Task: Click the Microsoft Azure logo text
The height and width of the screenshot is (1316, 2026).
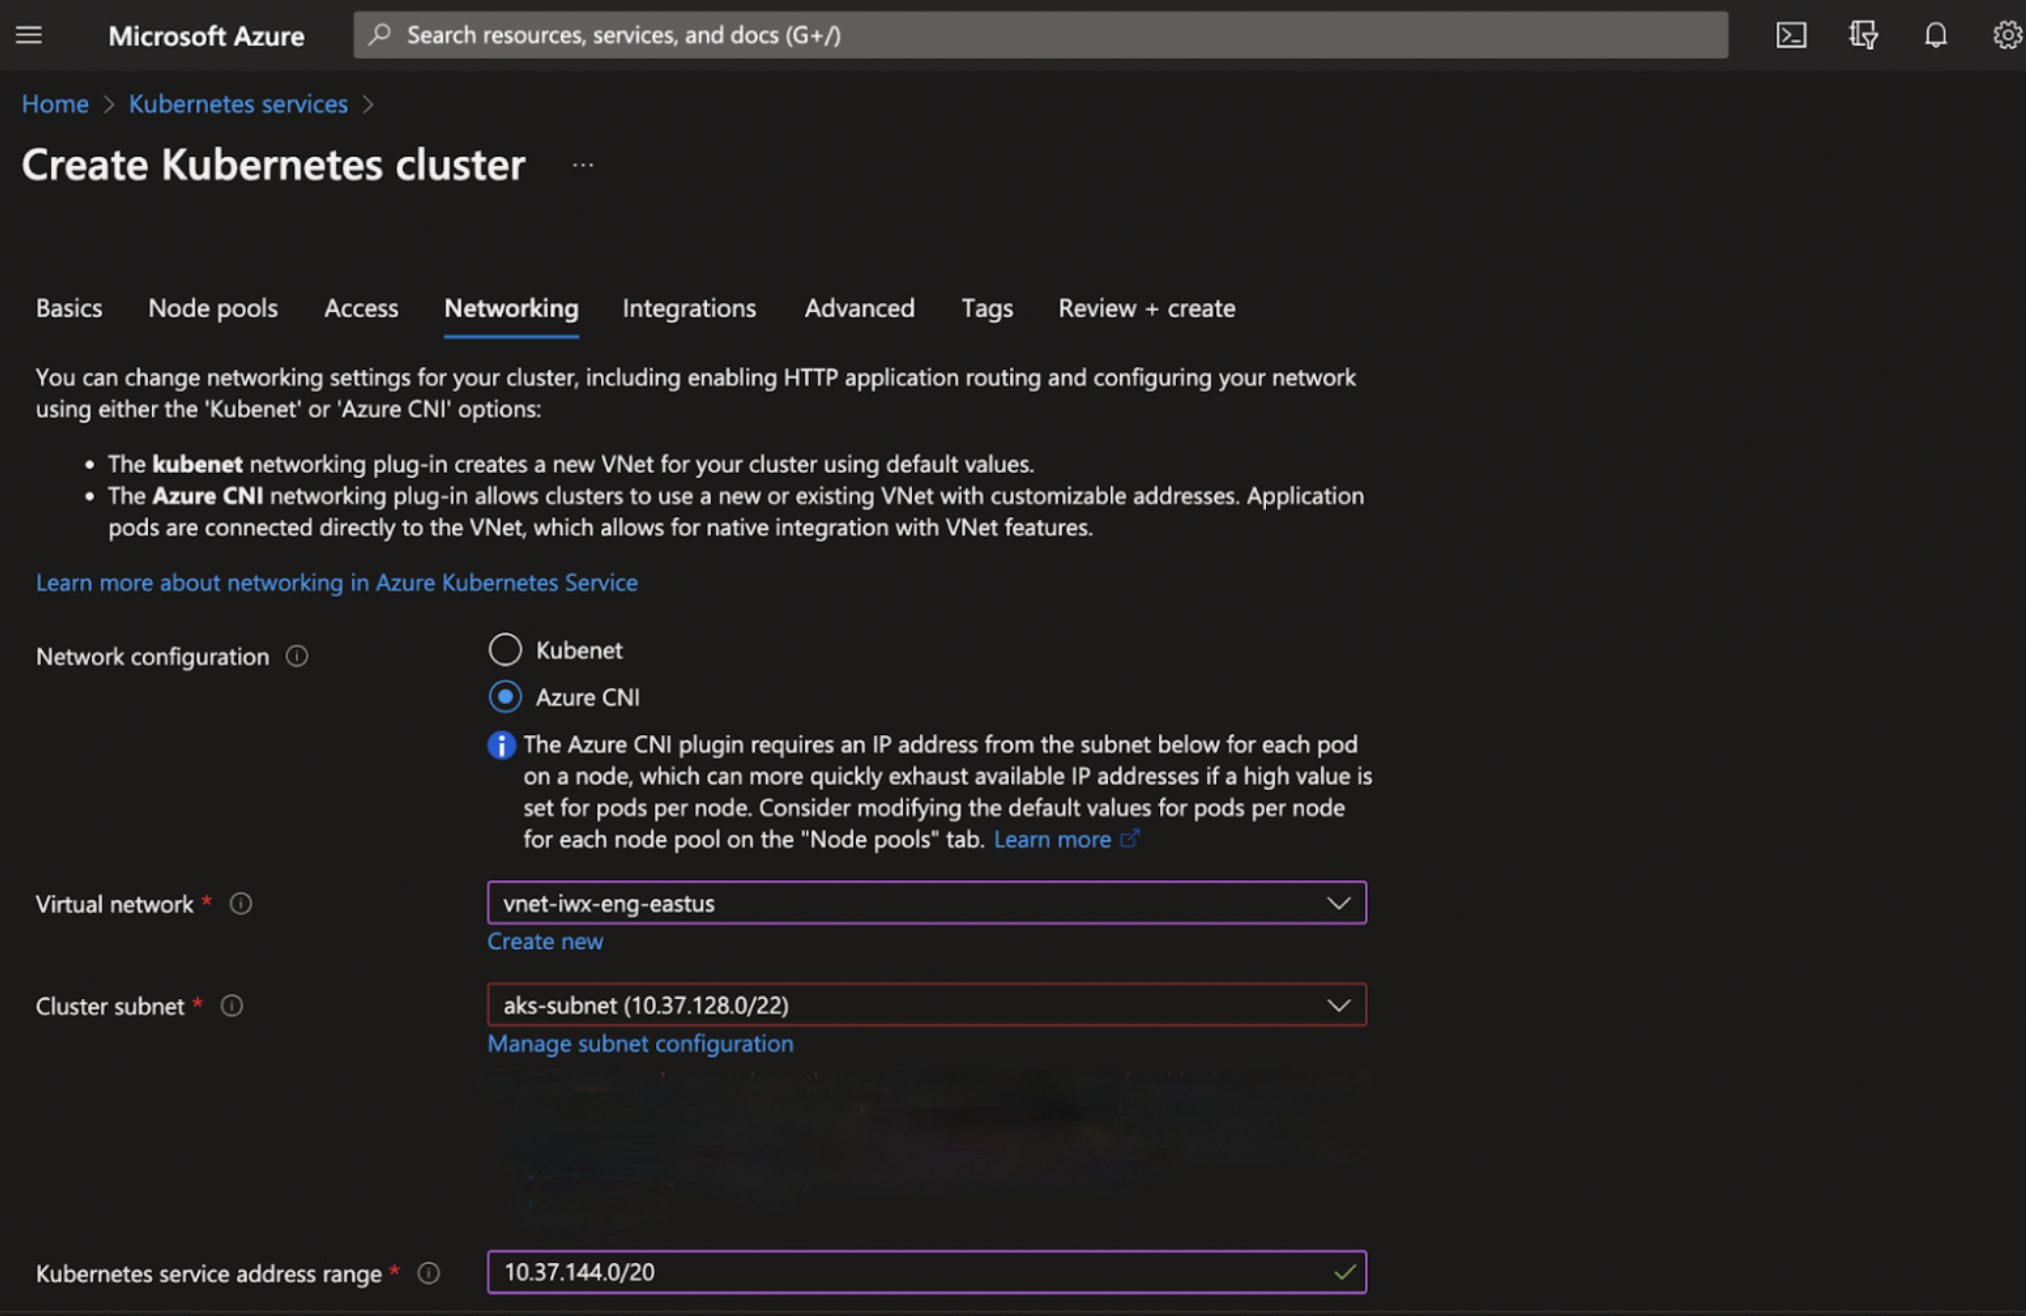Action: [x=206, y=36]
